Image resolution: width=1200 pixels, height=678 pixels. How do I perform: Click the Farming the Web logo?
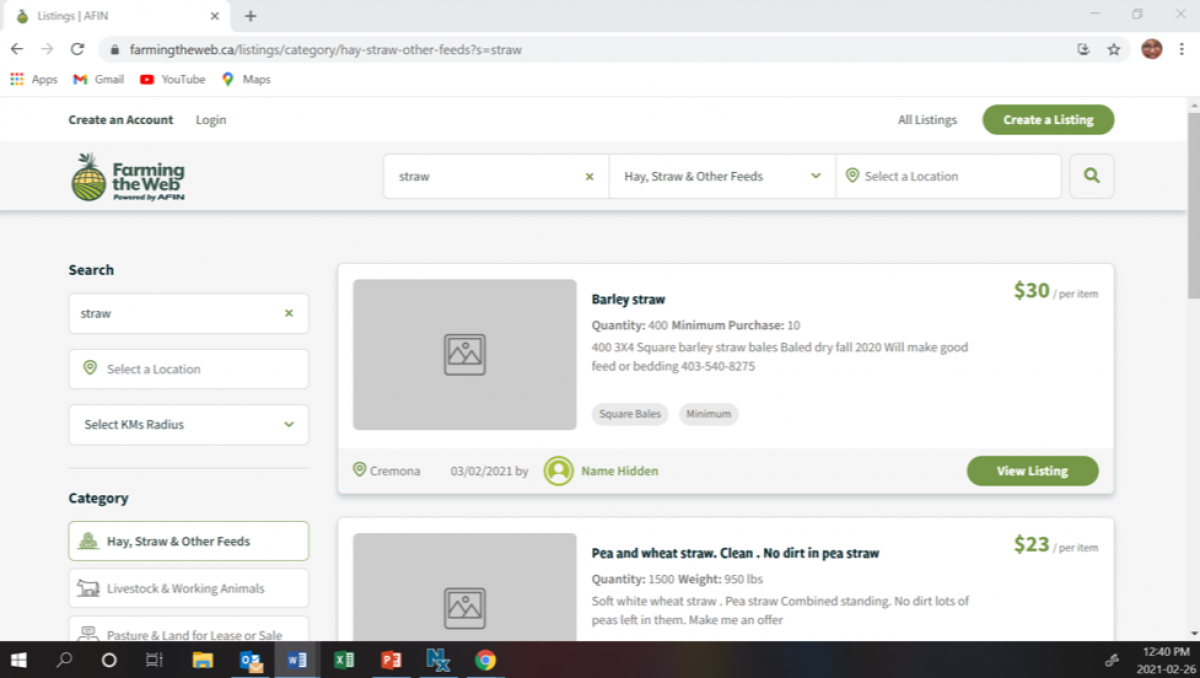127,177
